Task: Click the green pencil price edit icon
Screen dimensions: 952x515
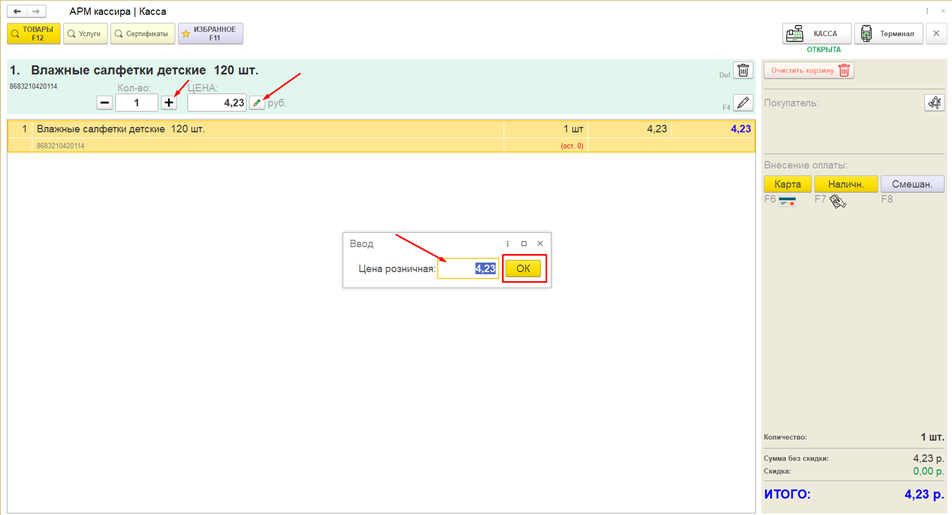Action: [x=257, y=103]
